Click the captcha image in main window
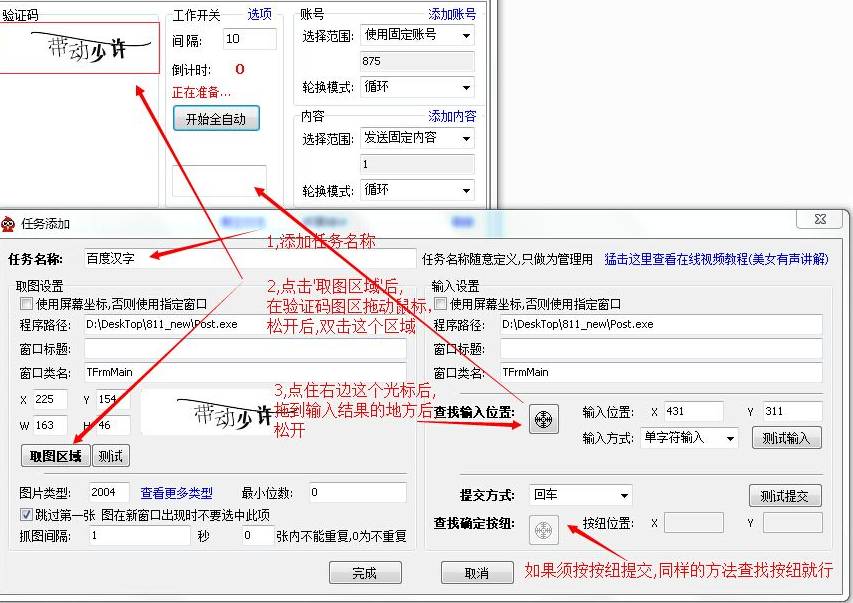This screenshot has height=603, width=853. [x=79, y=48]
